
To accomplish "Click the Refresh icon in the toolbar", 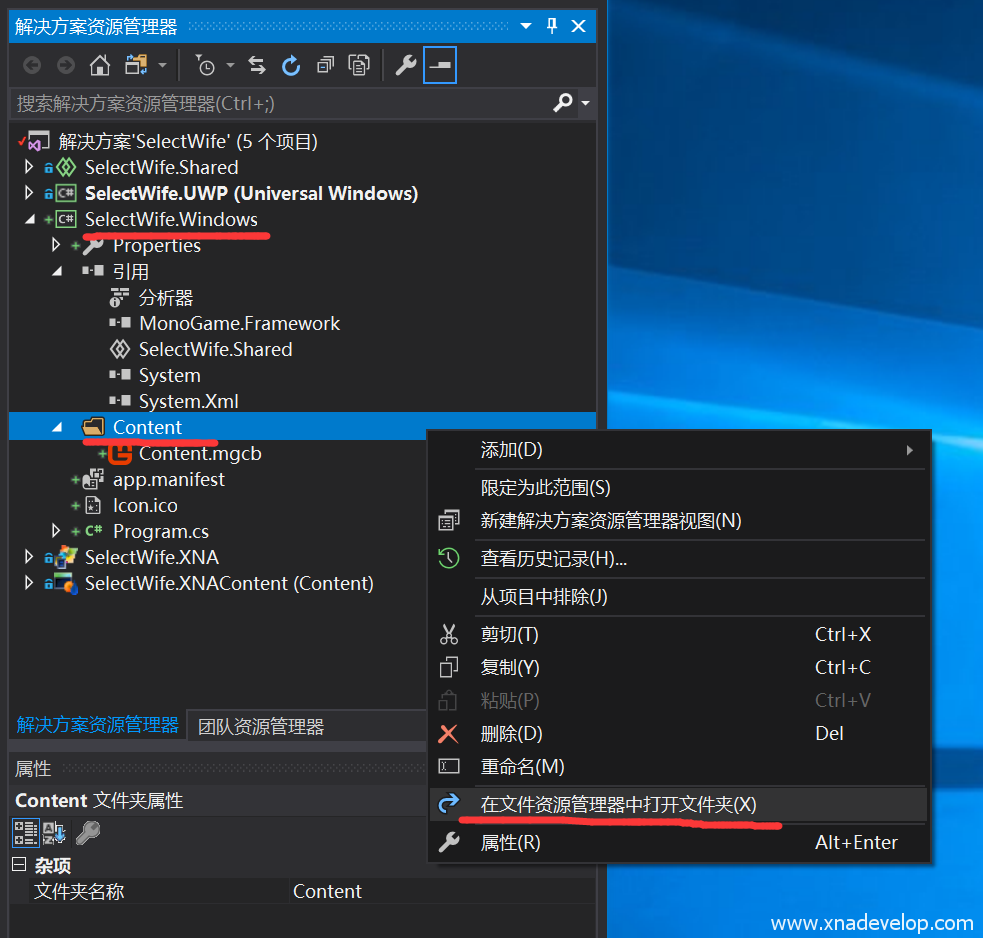I will 291,66.
